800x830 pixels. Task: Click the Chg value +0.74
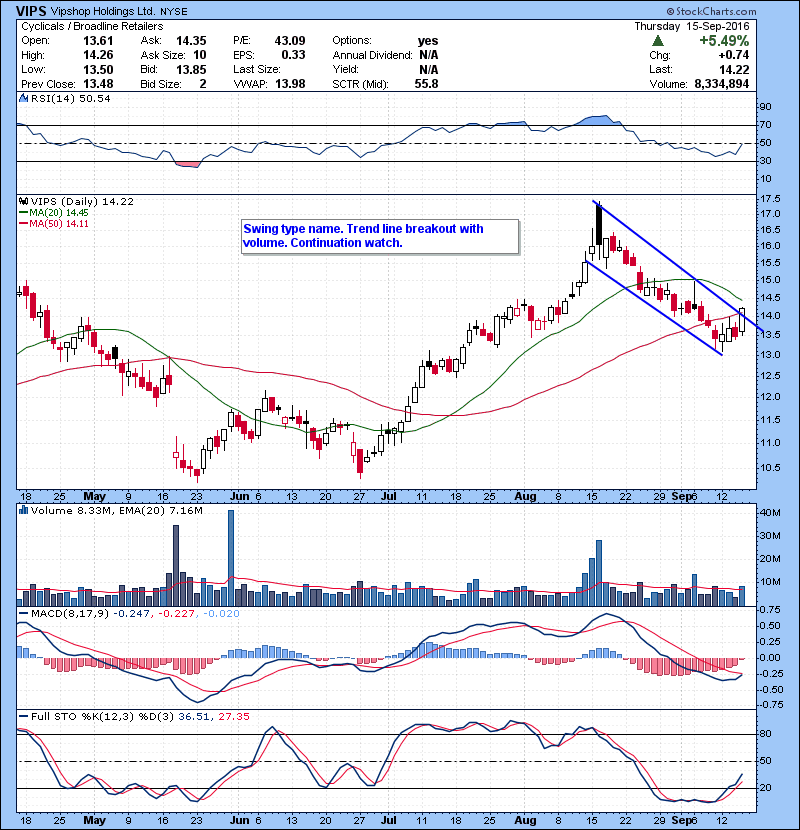pos(733,55)
